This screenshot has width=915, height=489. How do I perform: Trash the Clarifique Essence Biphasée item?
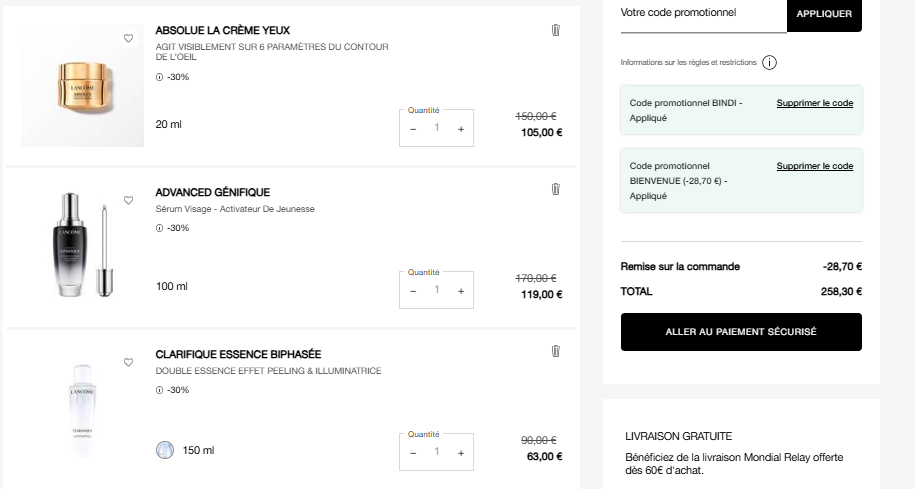point(556,351)
